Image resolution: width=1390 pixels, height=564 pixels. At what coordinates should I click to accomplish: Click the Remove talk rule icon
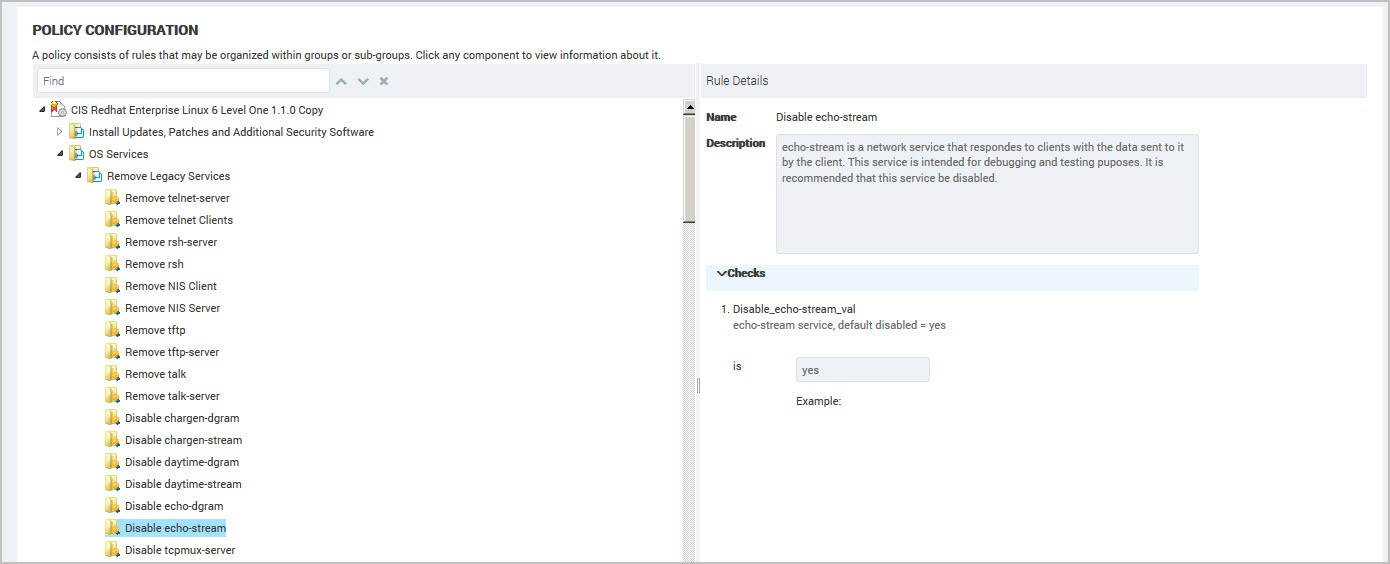coord(113,374)
